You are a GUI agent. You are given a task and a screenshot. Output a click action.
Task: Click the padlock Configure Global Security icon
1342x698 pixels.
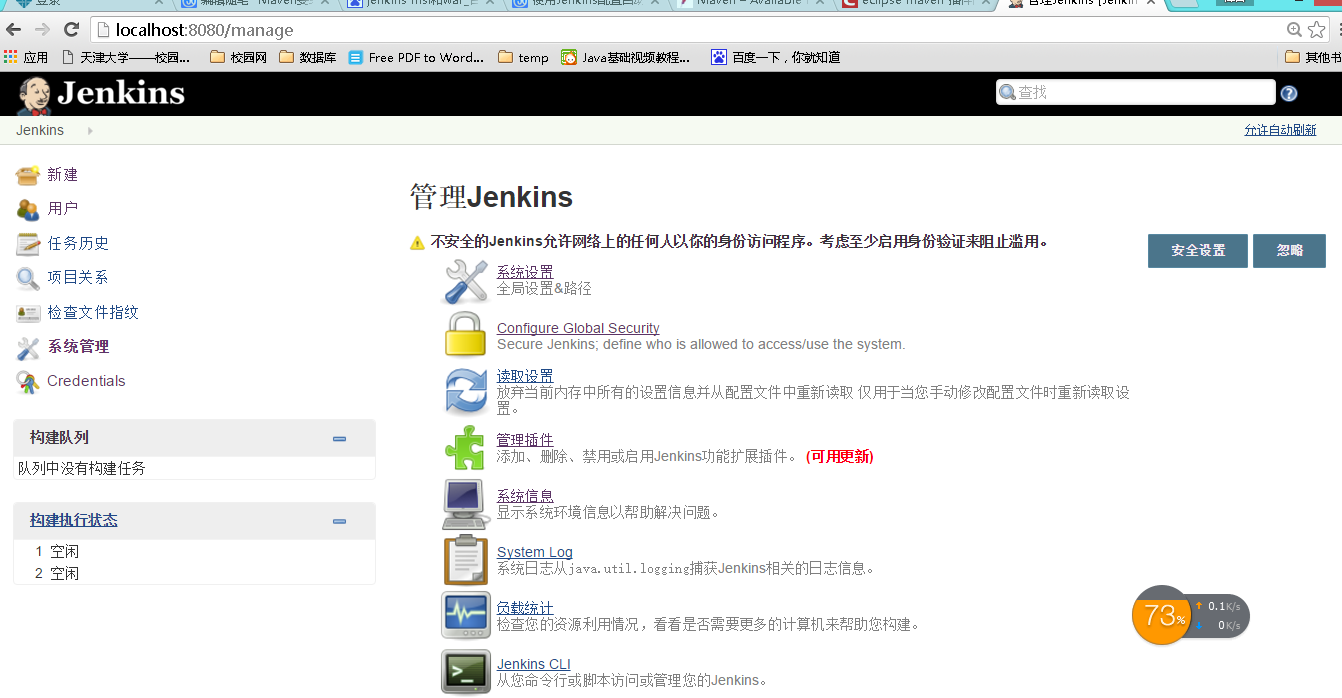point(466,334)
